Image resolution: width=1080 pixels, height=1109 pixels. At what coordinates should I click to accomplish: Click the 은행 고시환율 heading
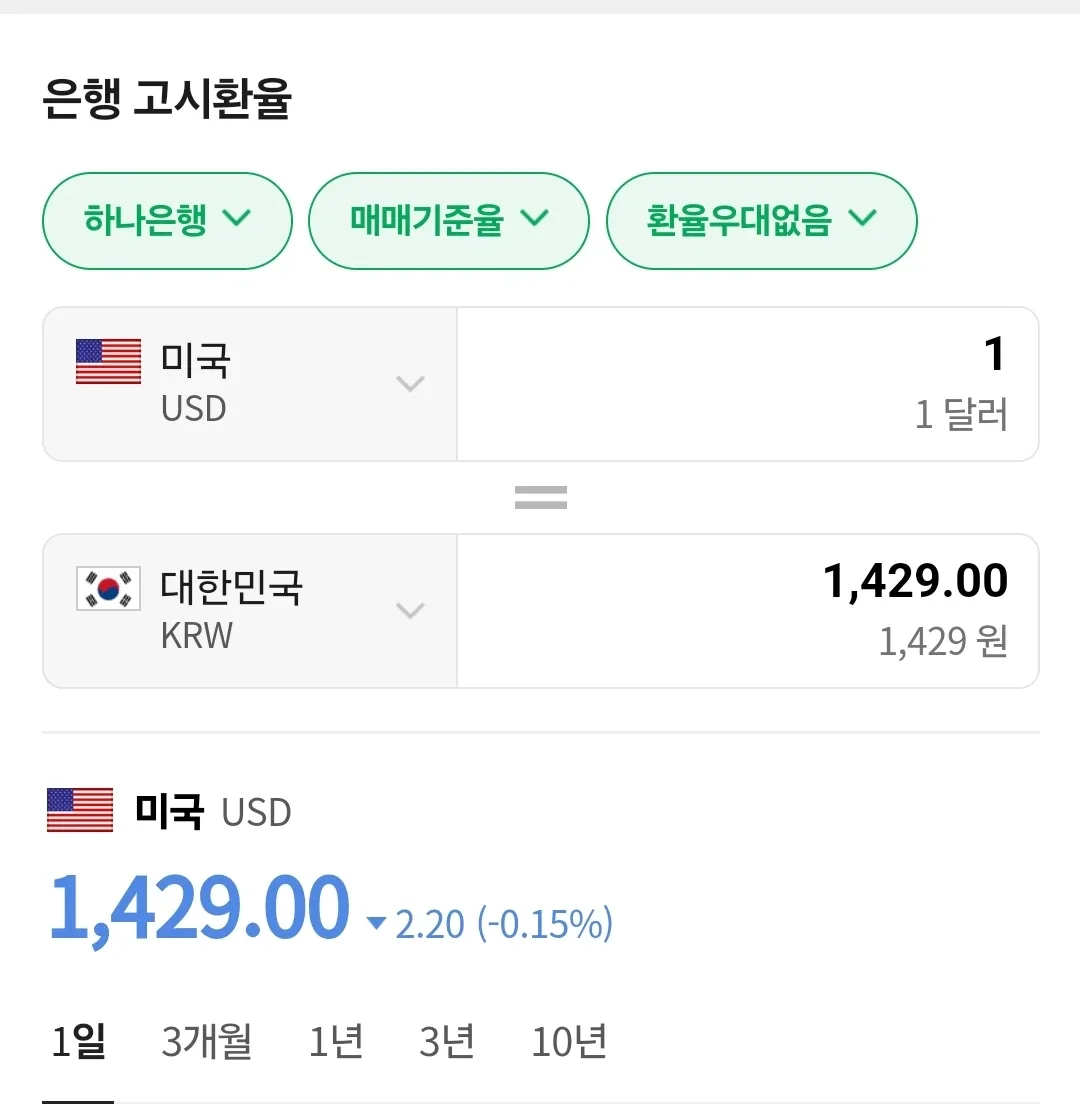[167, 101]
